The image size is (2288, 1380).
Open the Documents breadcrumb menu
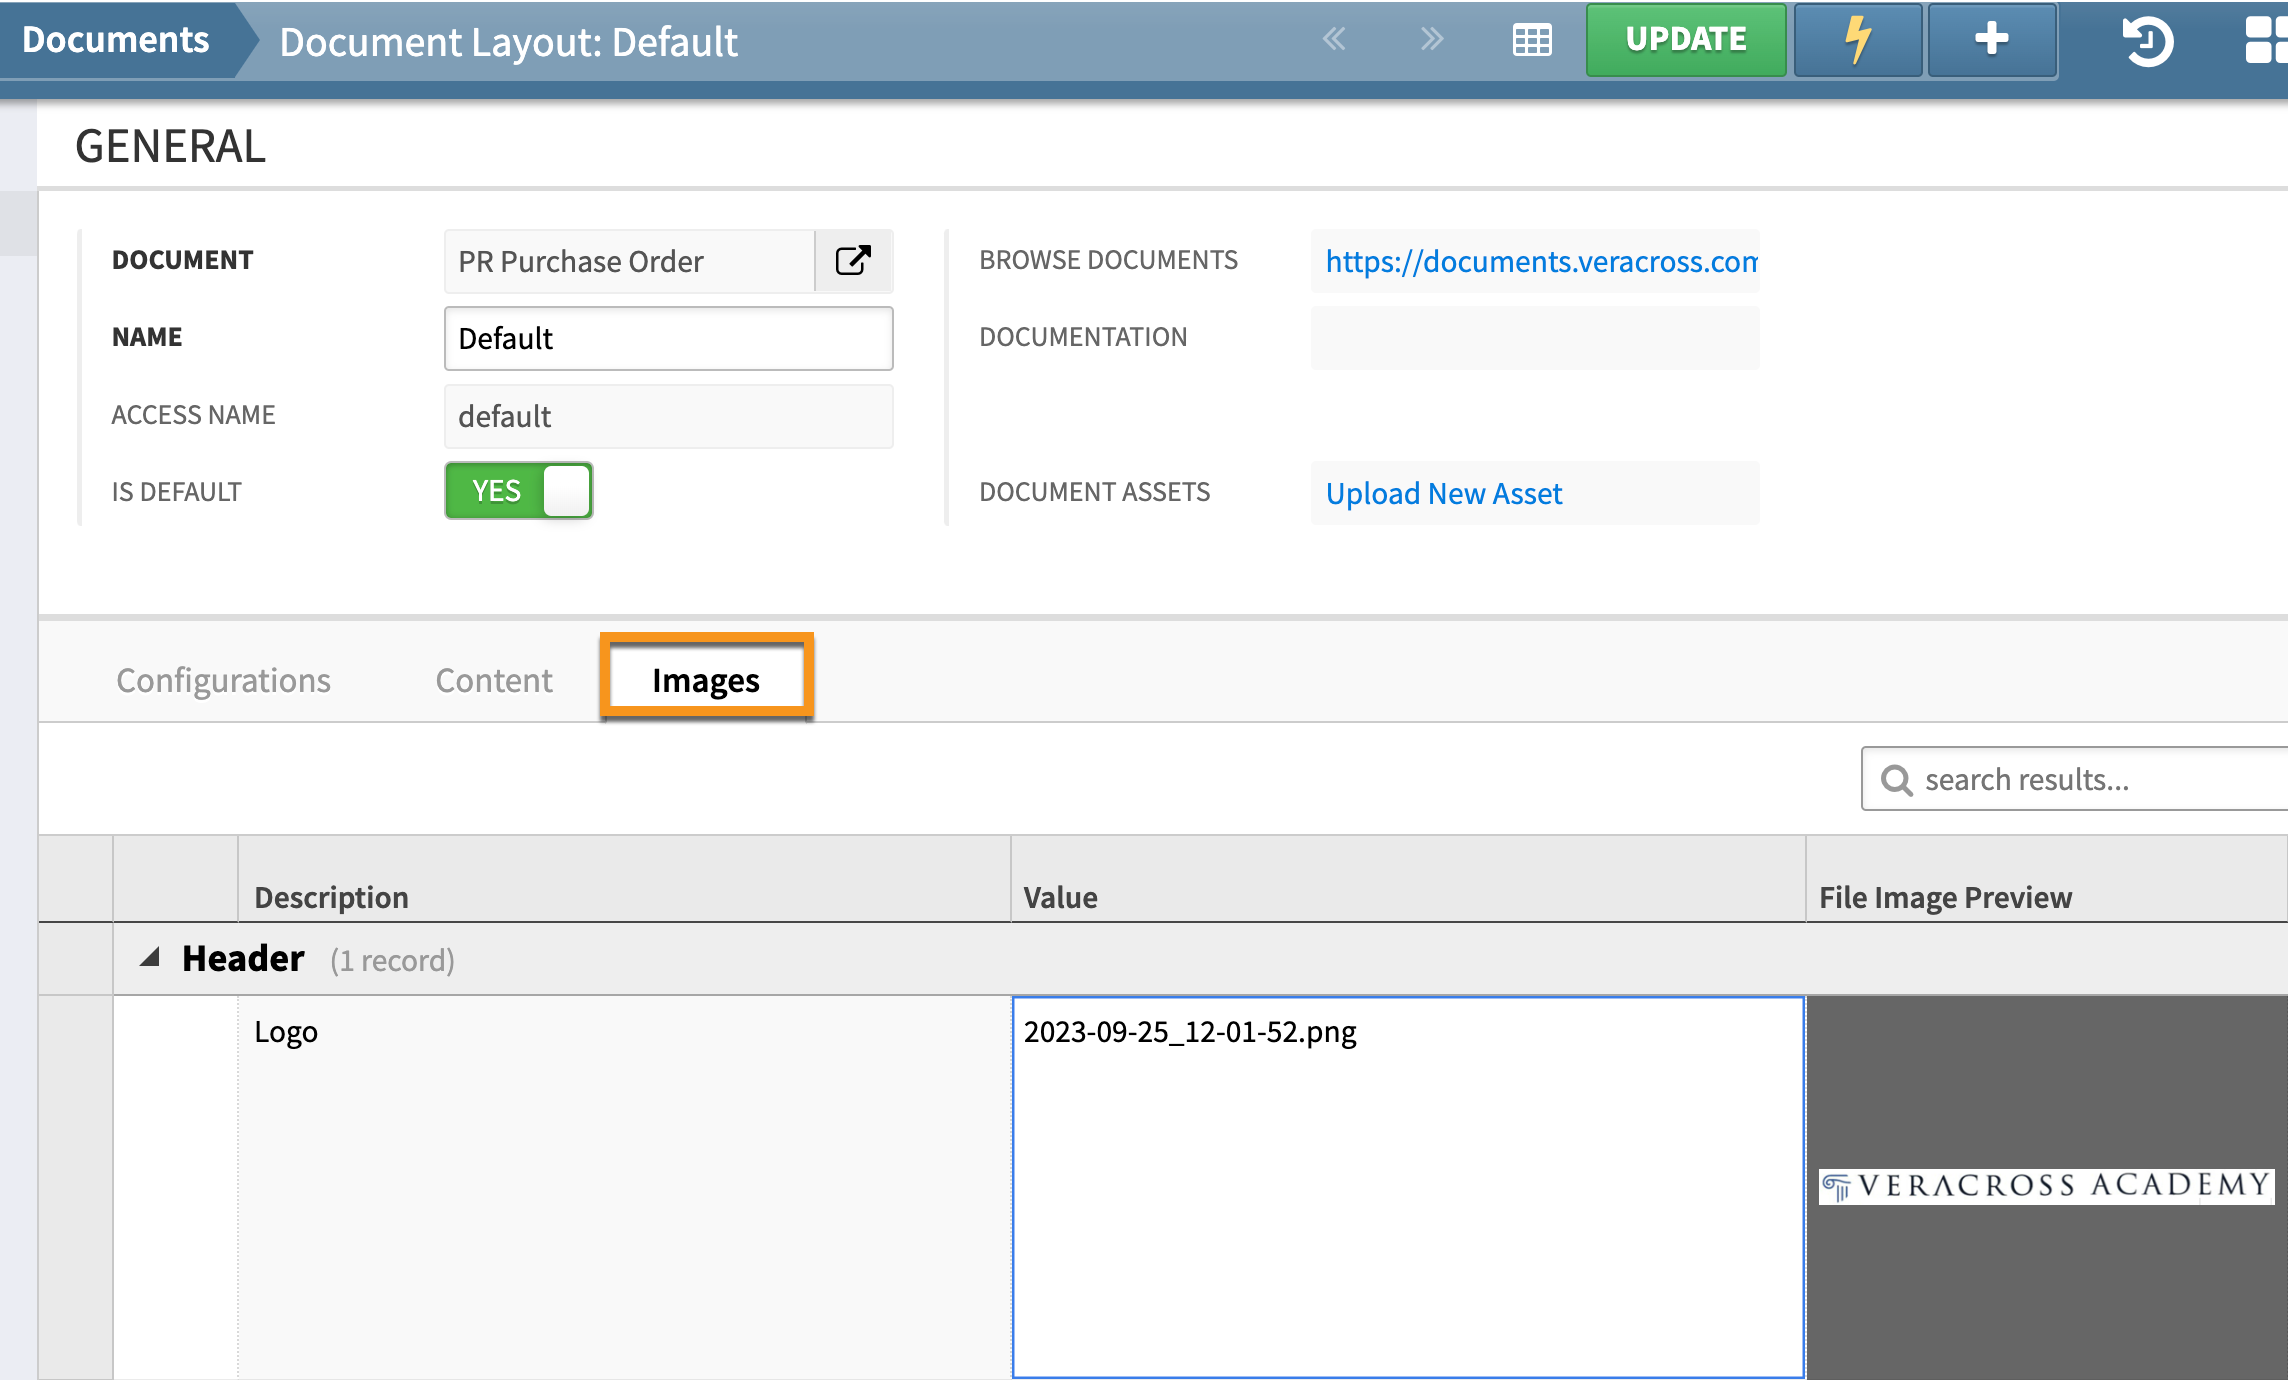click(113, 40)
